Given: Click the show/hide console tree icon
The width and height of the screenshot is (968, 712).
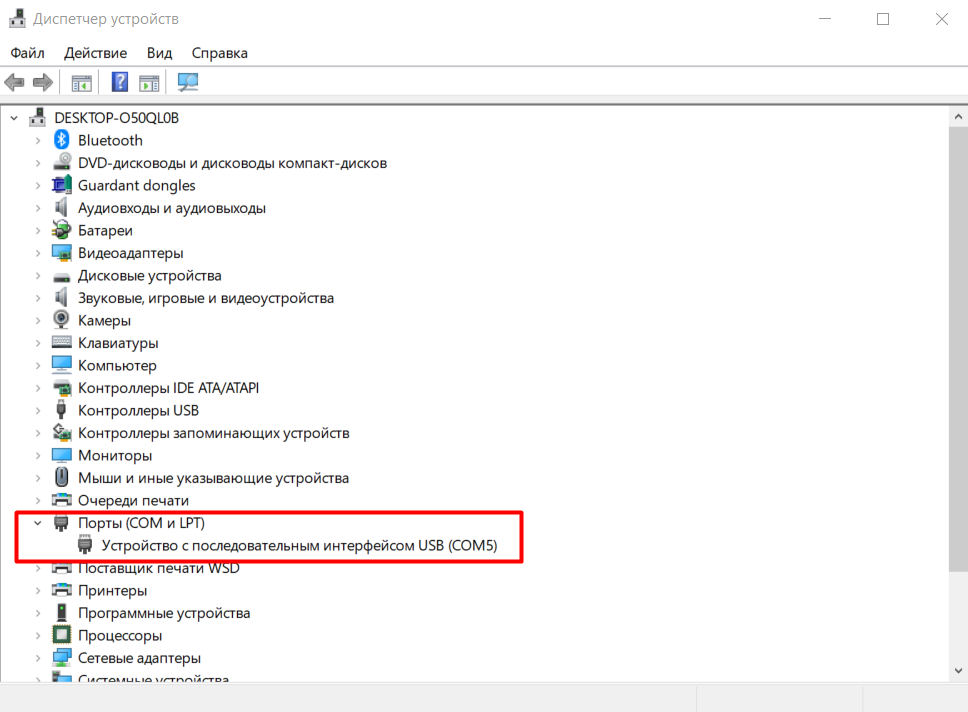Looking at the screenshot, I should (81, 82).
